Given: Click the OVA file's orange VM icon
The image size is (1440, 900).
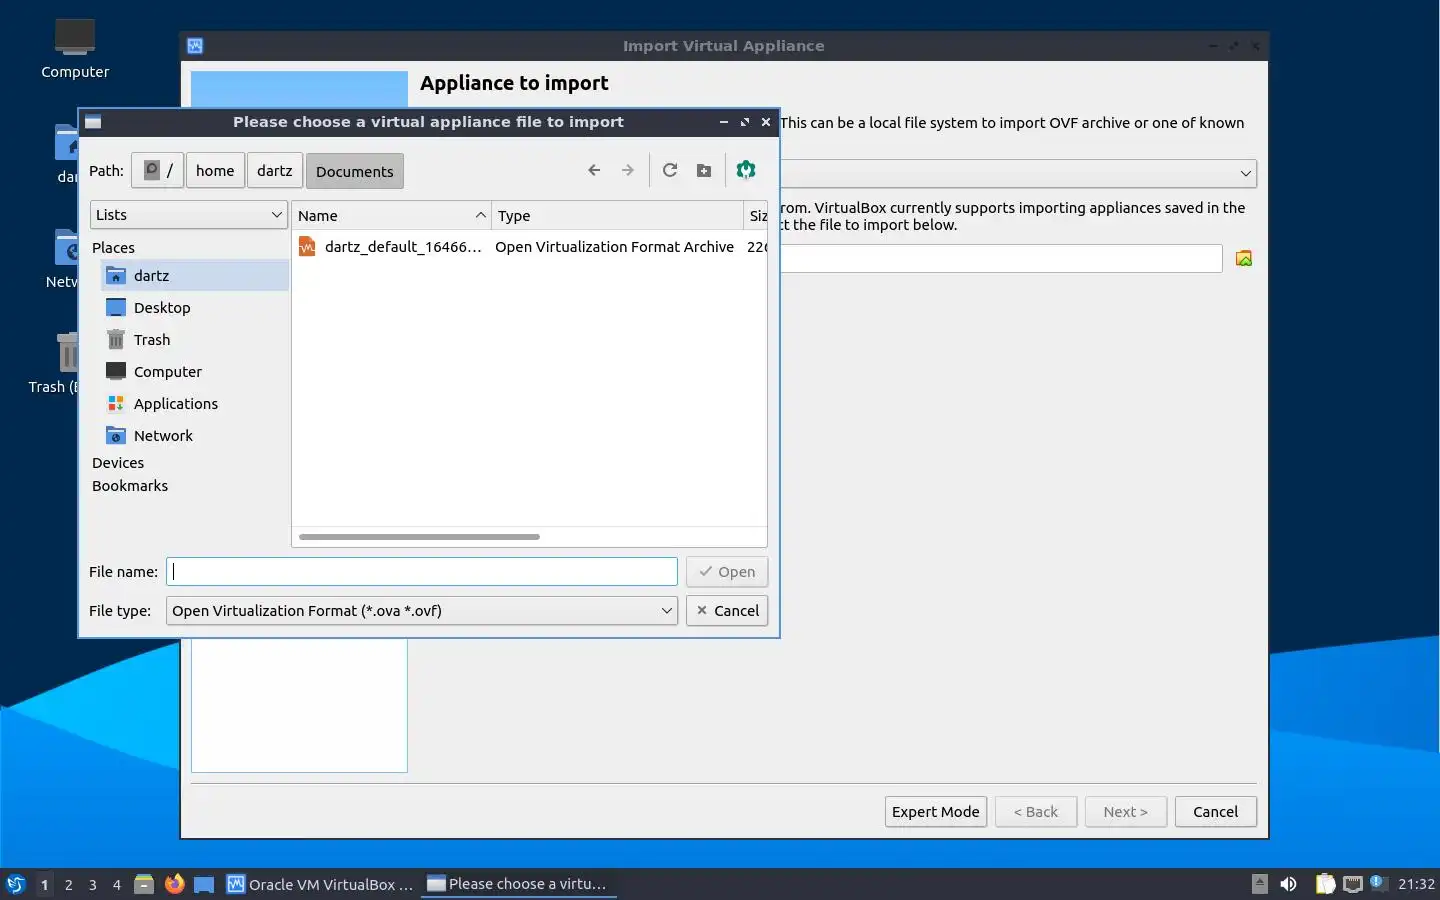Looking at the screenshot, I should 307,247.
